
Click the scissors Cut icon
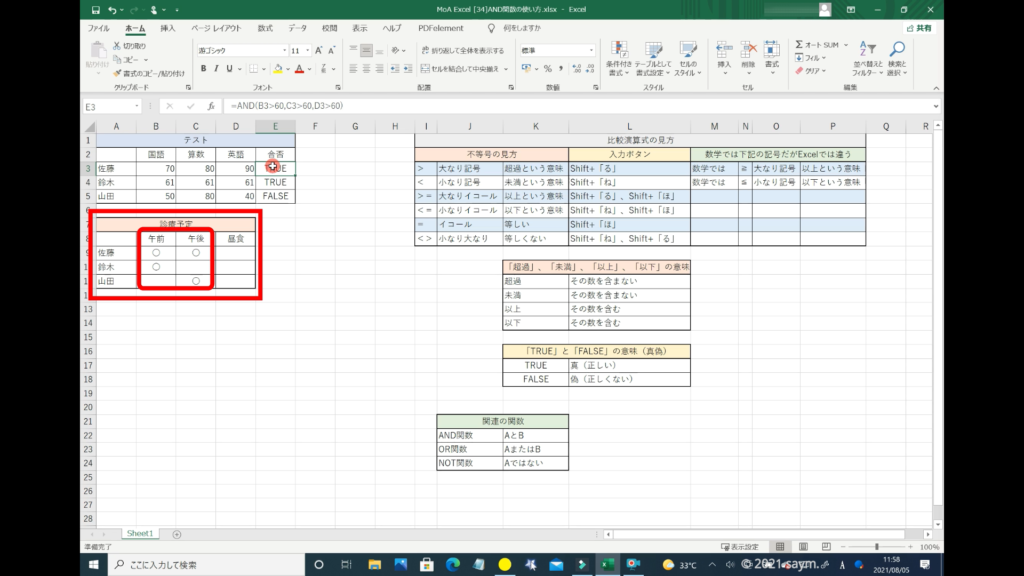[118, 46]
